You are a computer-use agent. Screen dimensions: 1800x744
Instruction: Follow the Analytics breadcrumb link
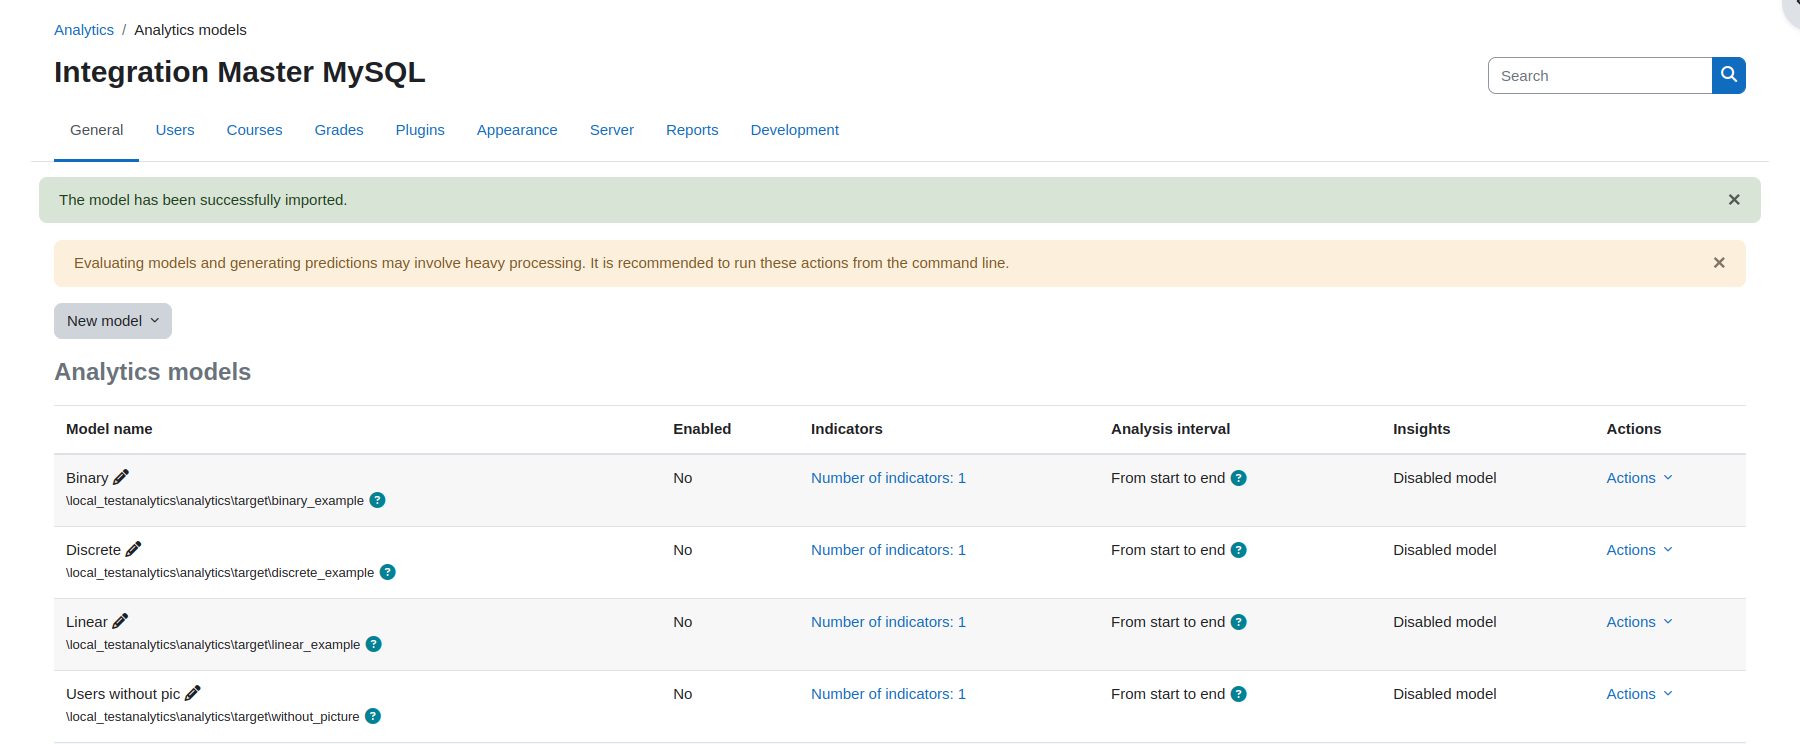(x=84, y=30)
